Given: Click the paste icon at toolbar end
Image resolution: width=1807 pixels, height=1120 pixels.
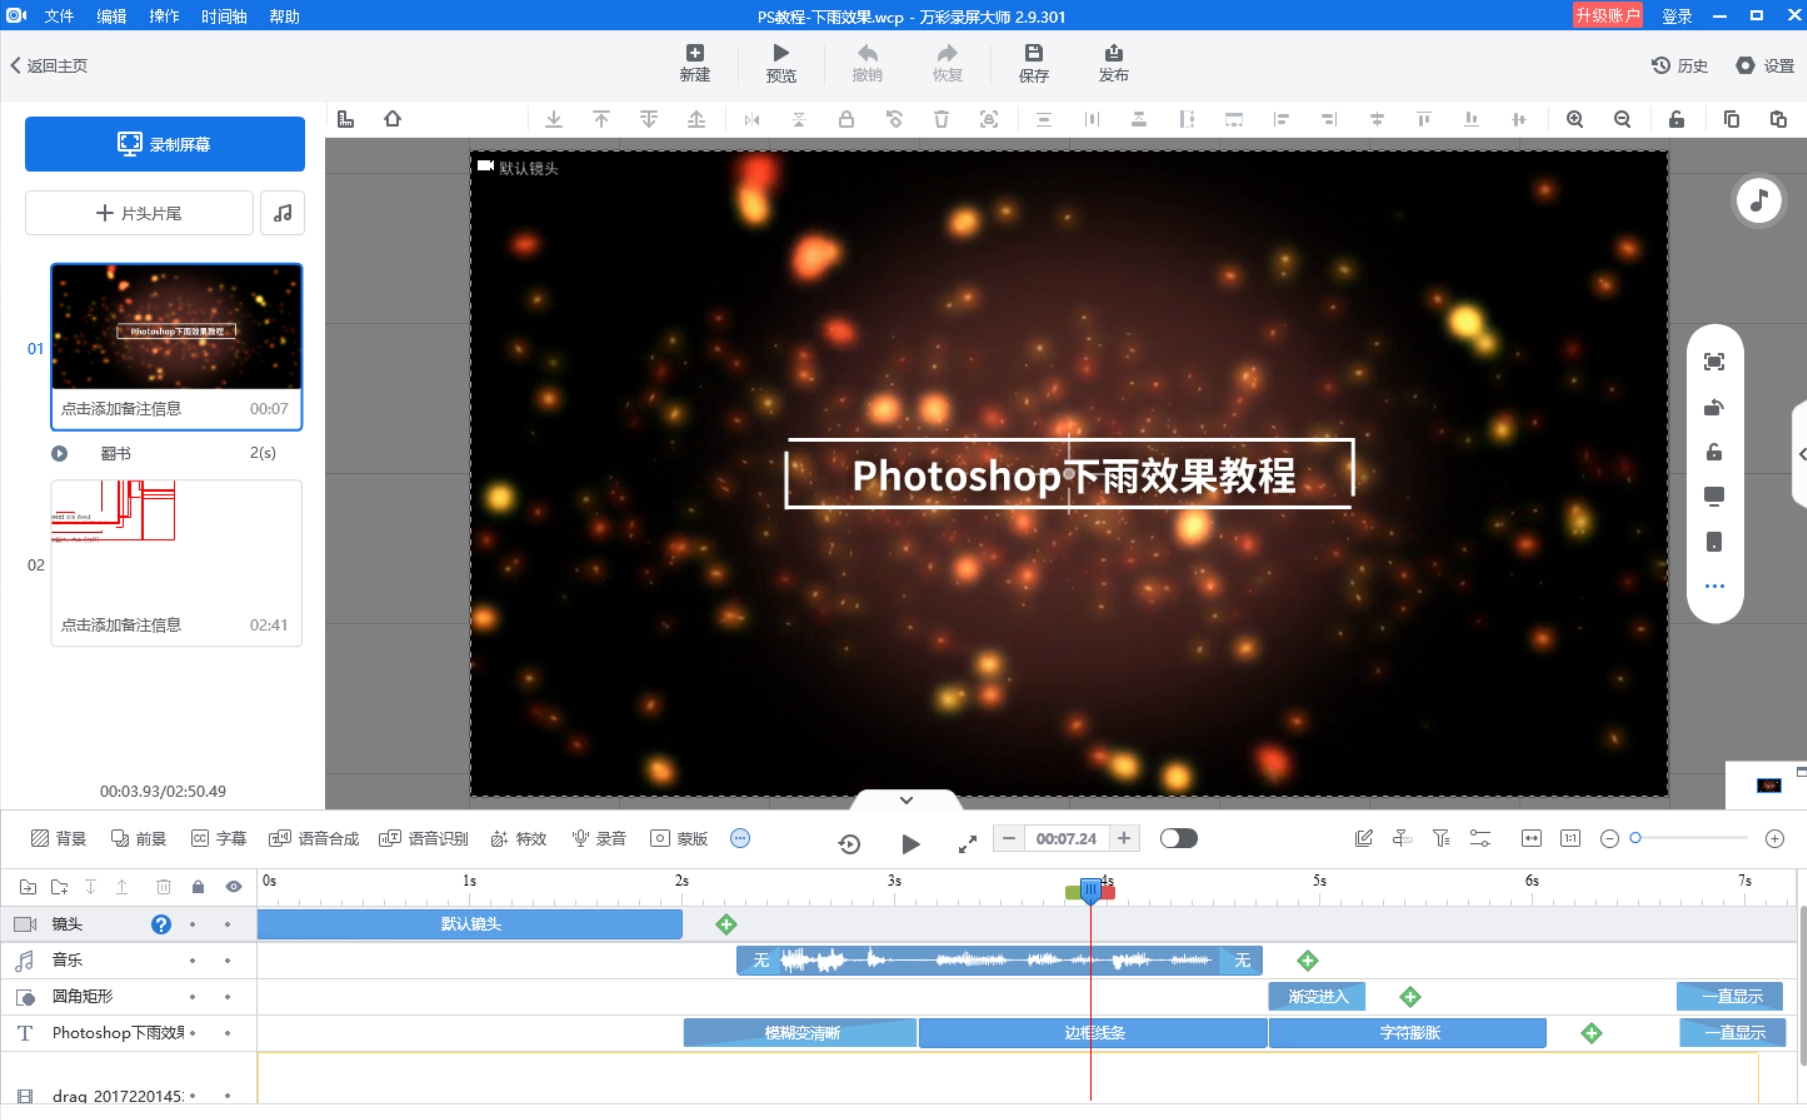Looking at the screenshot, I should (1778, 119).
